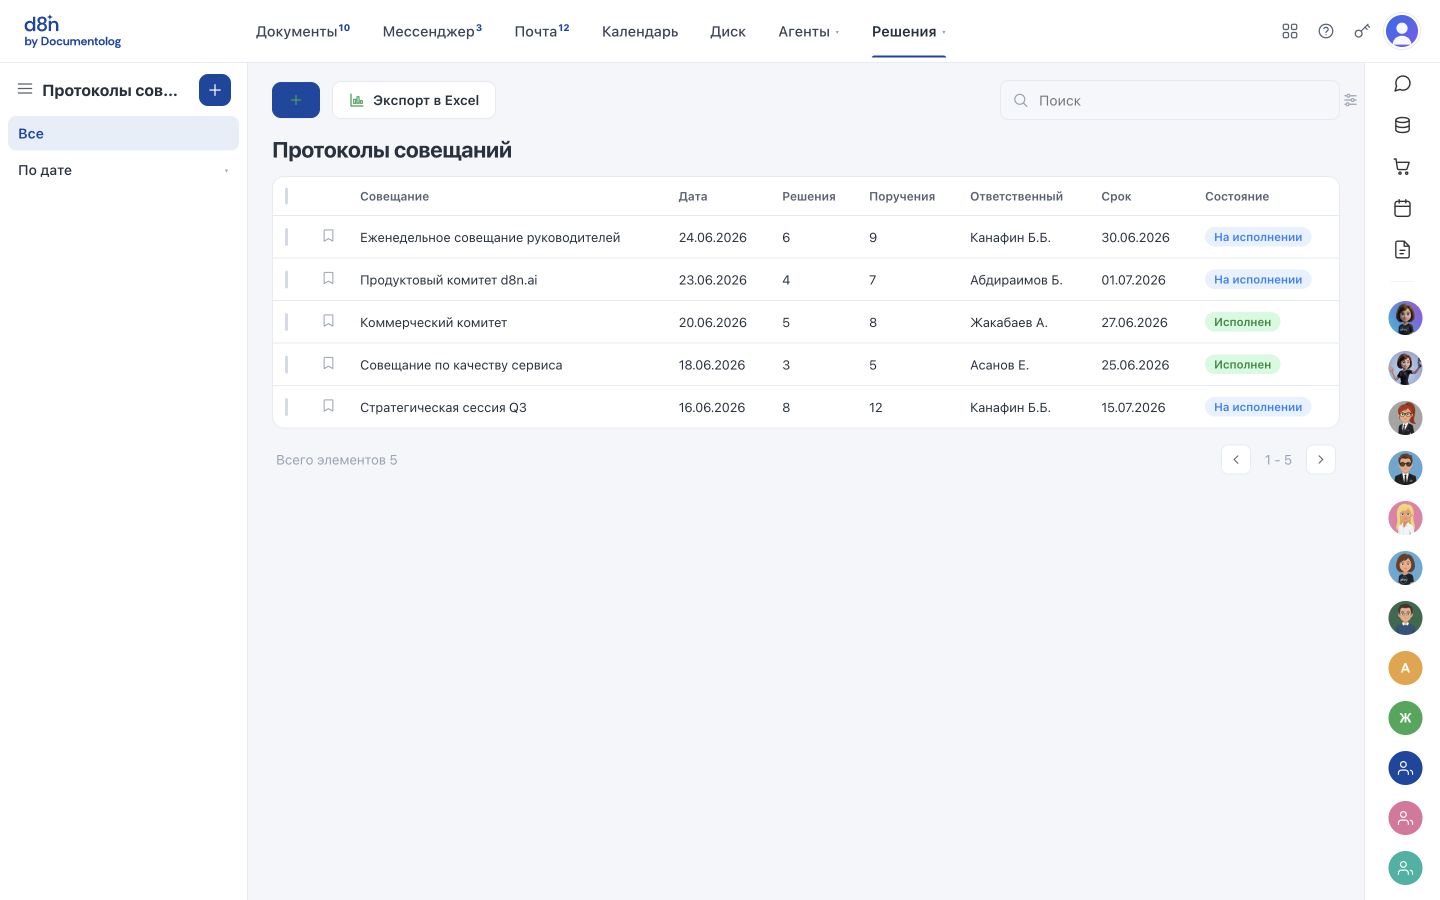This screenshot has width=1440, height=900.
Task: Open Диск tab
Action: [x=728, y=32]
